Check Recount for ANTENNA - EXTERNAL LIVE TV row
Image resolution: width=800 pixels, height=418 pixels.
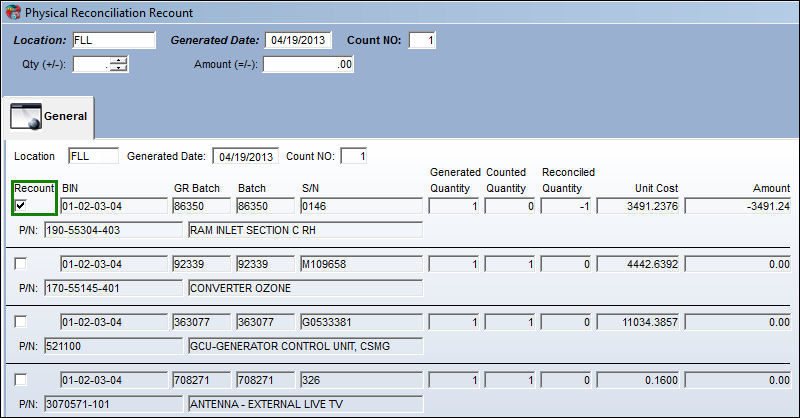(x=20, y=380)
